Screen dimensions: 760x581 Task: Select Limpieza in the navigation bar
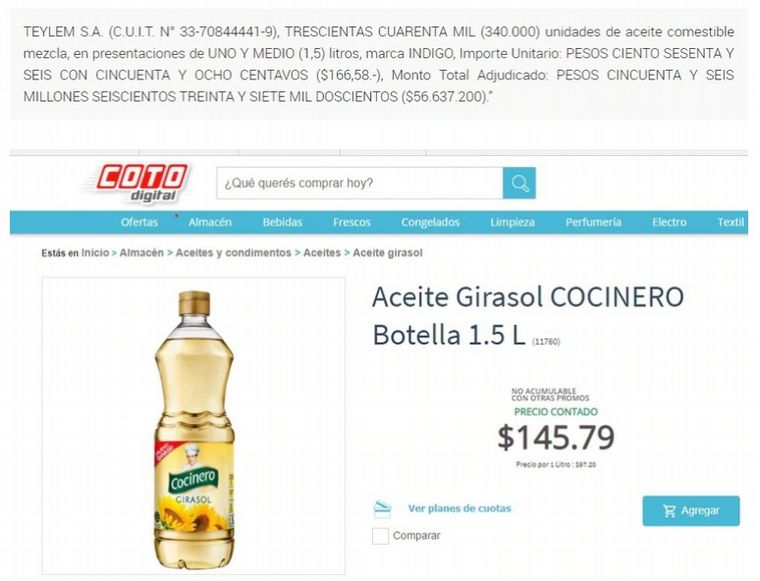pyautogui.click(x=512, y=222)
